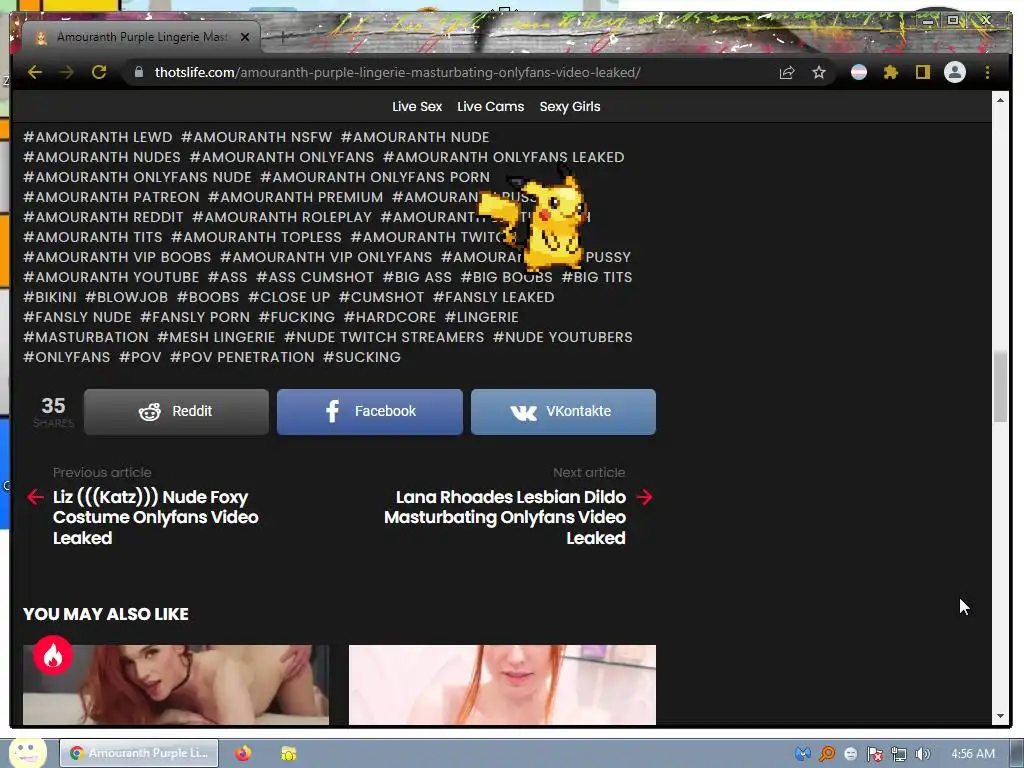Open the first You May Also Like thumbnail
Screen dimensions: 1024x768
(176, 684)
